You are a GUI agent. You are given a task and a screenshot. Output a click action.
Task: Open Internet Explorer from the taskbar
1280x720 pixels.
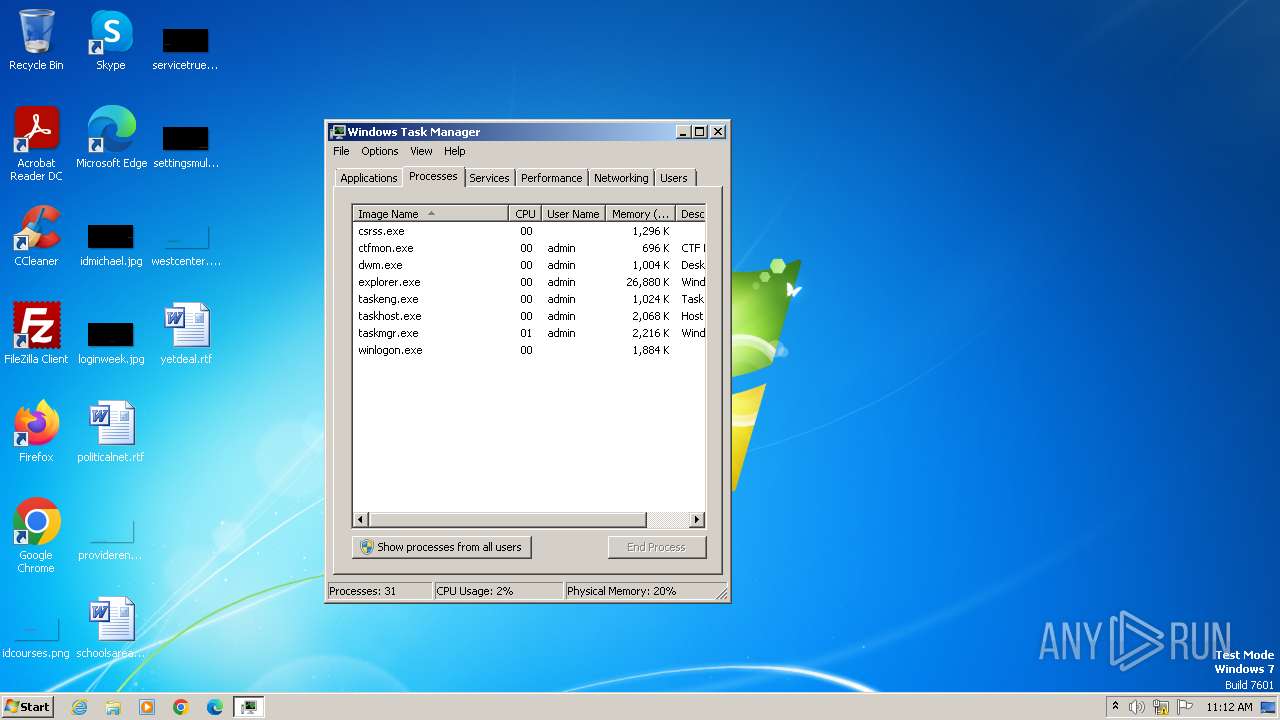point(80,707)
